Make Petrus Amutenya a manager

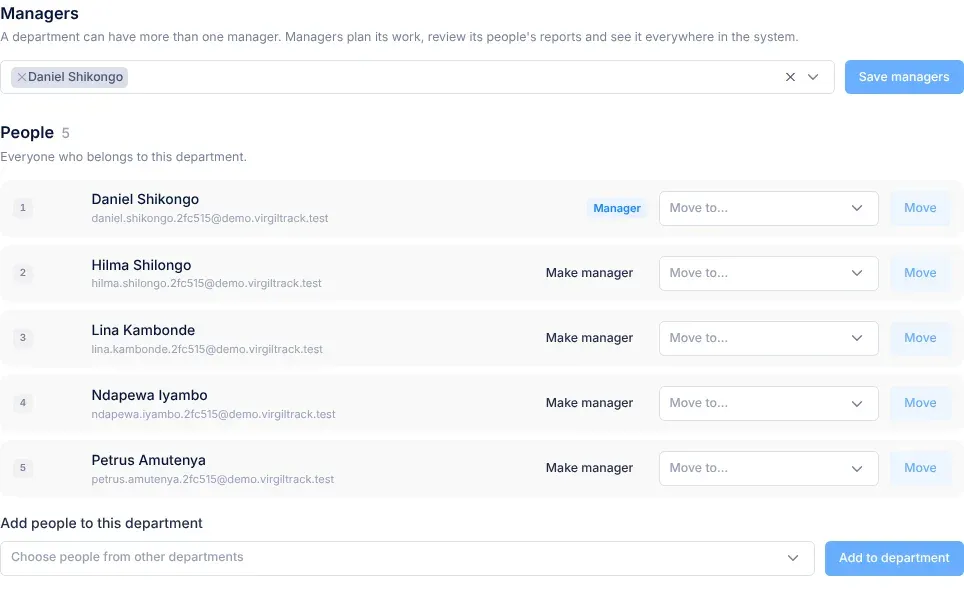pos(589,469)
